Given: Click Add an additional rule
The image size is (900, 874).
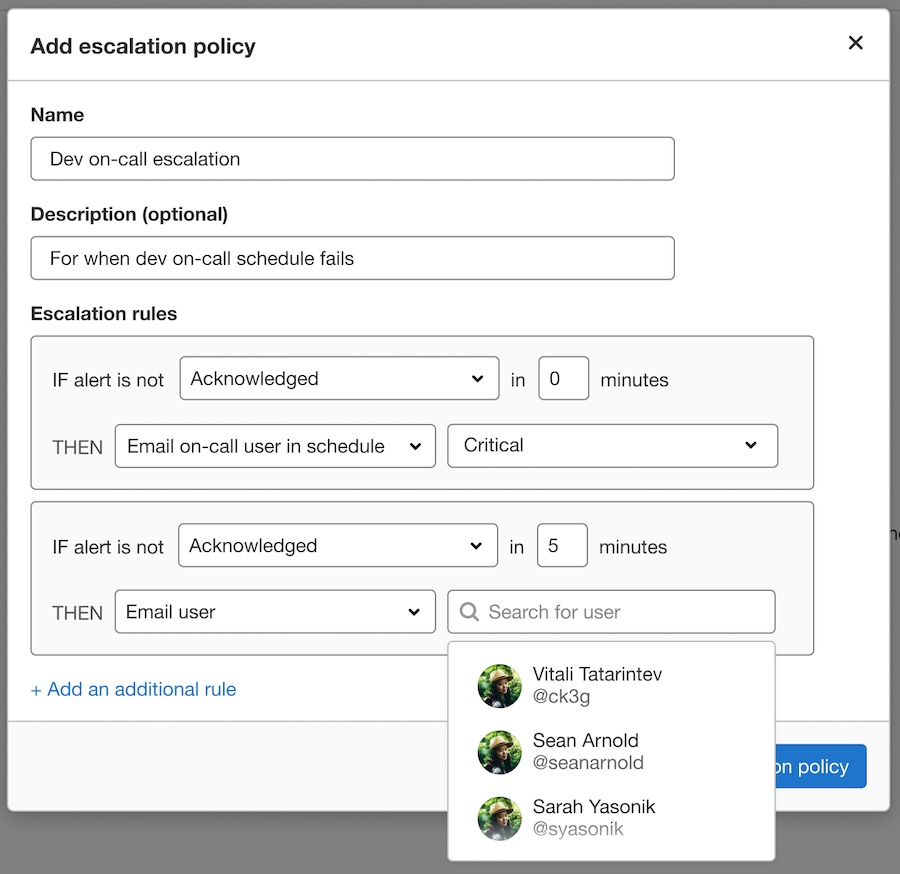Looking at the screenshot, I should coord(133,689).
